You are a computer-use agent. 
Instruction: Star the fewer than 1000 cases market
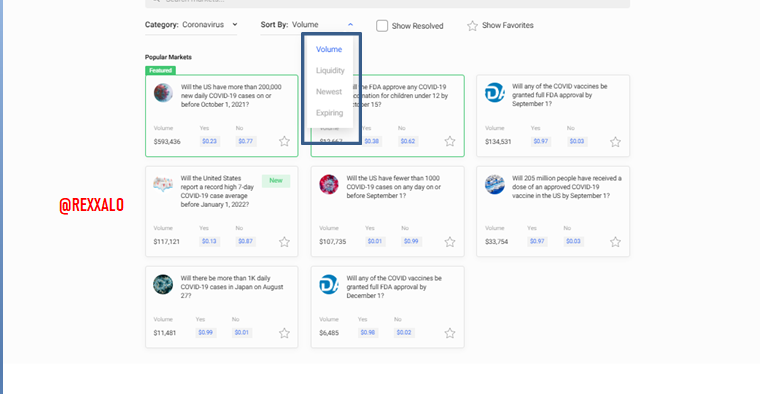click(450, 242)
